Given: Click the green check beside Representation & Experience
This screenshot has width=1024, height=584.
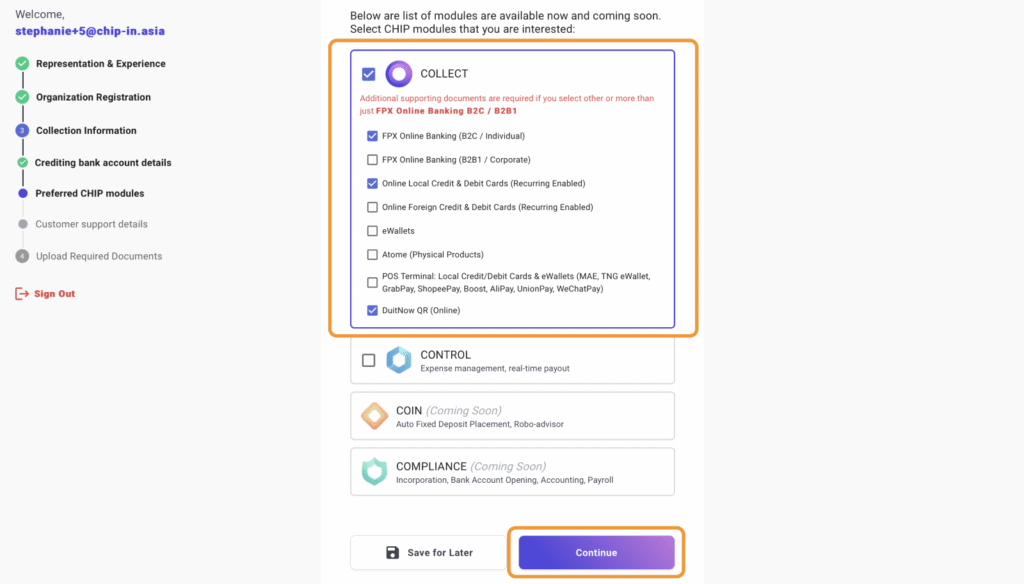Looking at the screenshot, I should click(x=22, y=64).
